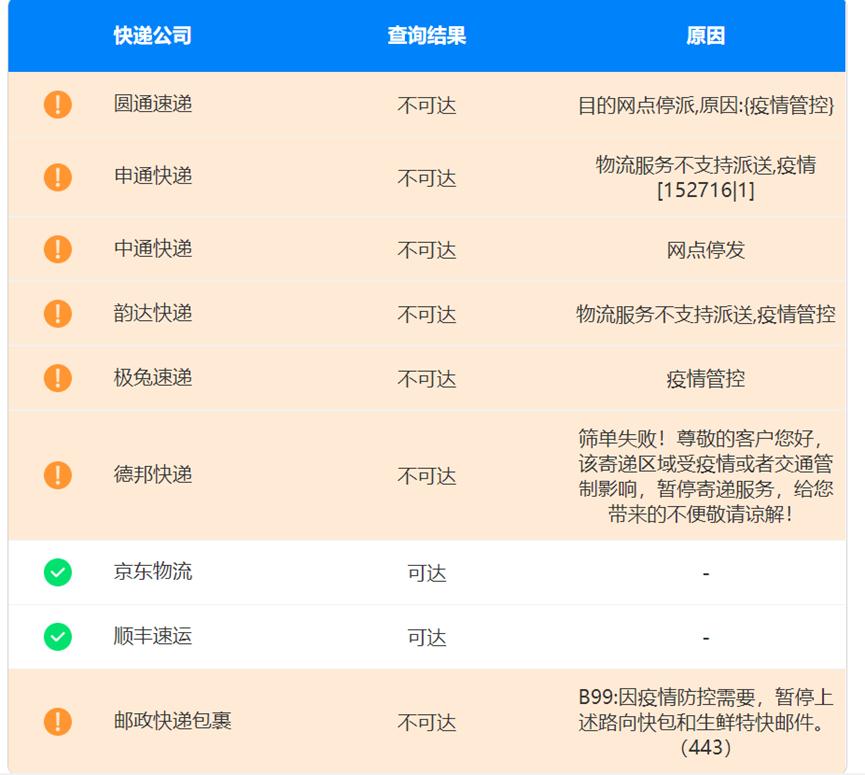Select the 京东物流 company name
Viewport: 865px width, 775px height.
153,572
